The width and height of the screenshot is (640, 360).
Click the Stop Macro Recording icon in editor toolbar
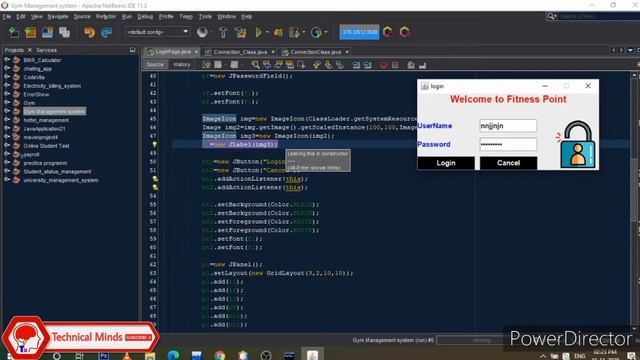pyautogui.click(x=395, y=64)
